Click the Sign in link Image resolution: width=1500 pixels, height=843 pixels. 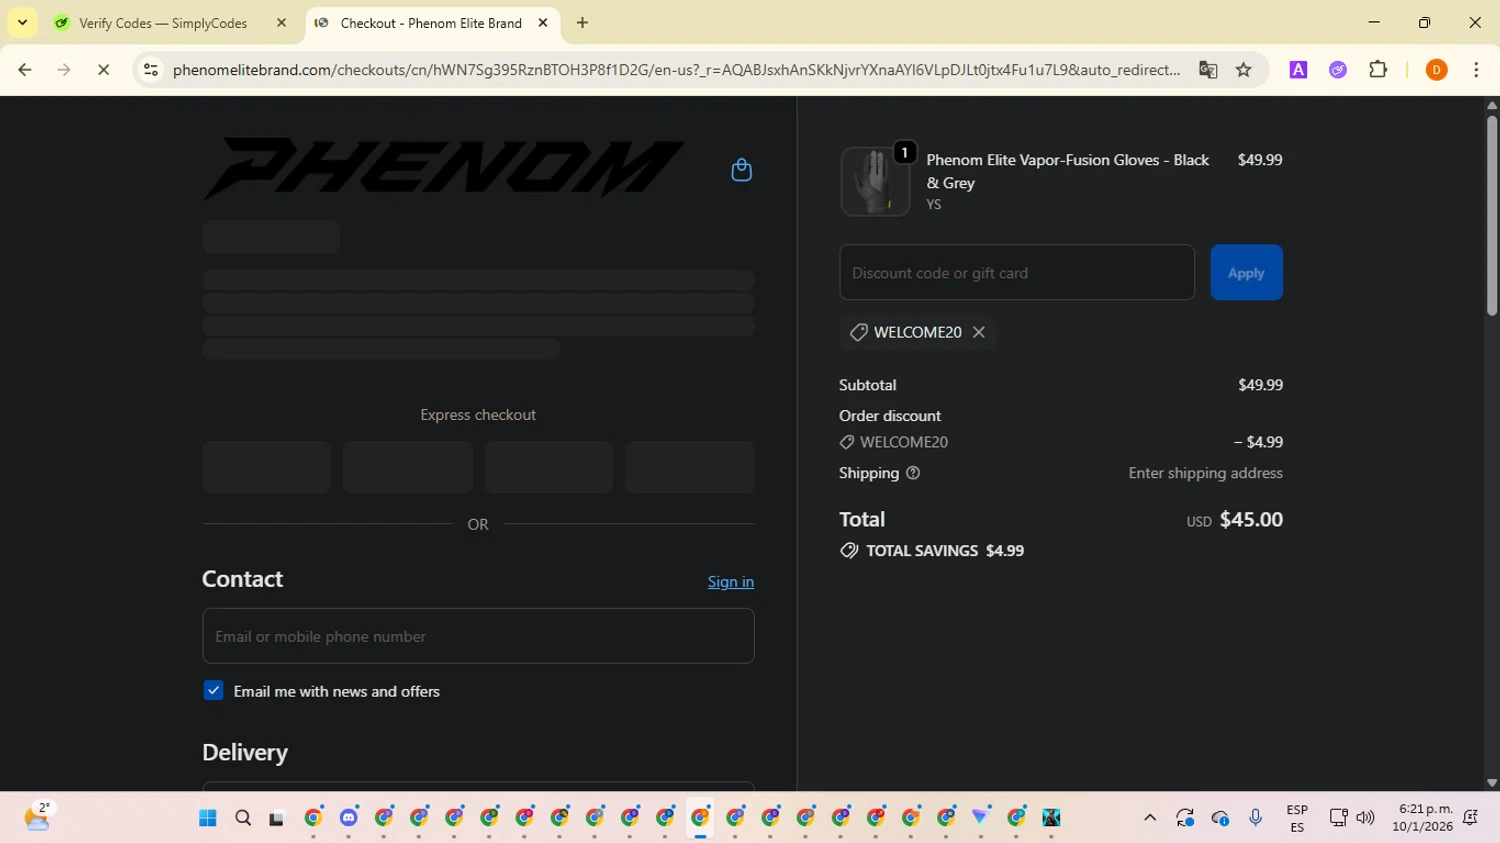(x=731, y=582)
